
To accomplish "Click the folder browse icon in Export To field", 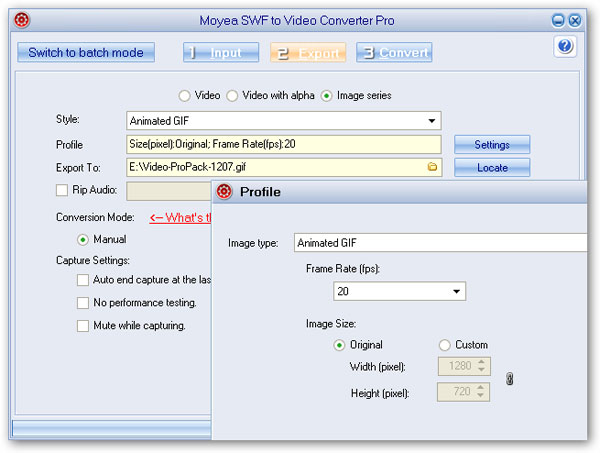I will (x=432, y=167).
